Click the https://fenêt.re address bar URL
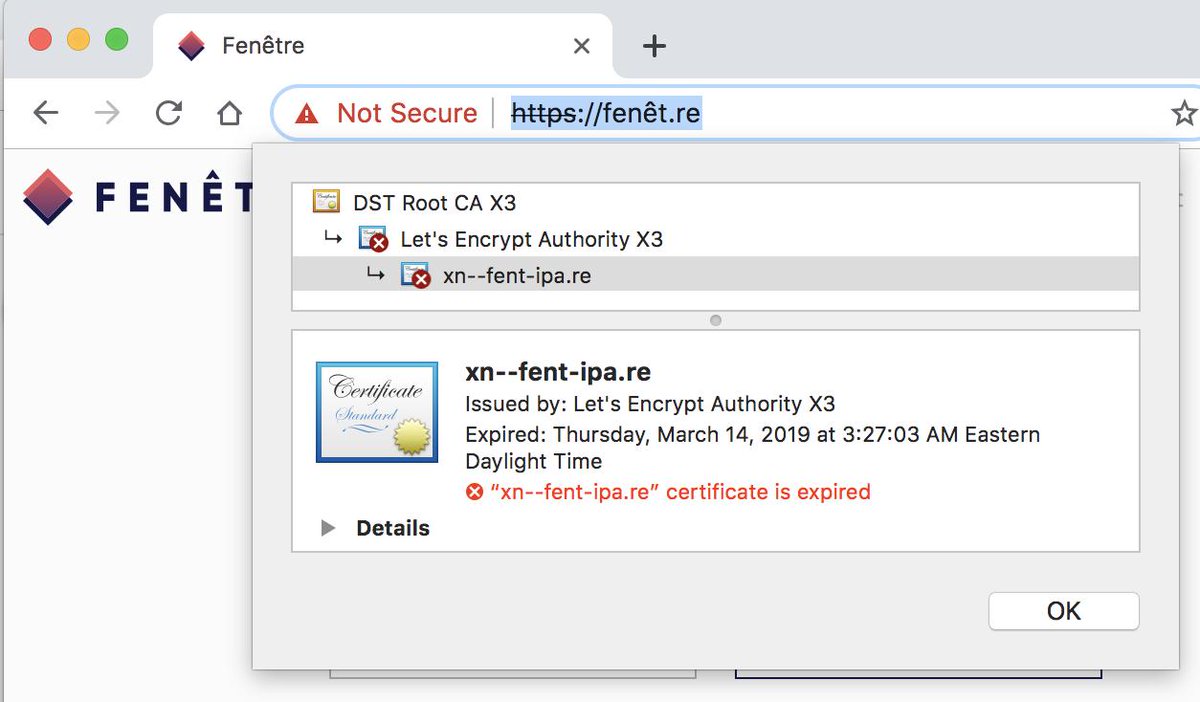Viewport: 1200px width, 702px height. click(606, 113)
